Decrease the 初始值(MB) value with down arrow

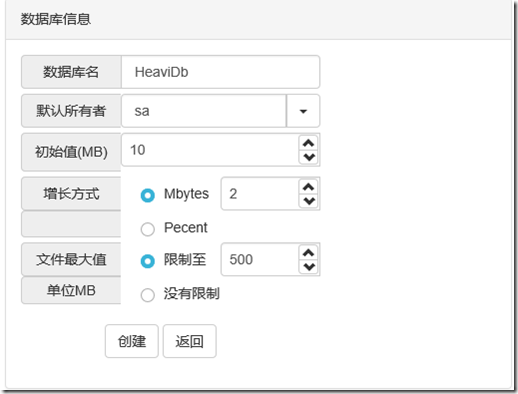309,157
